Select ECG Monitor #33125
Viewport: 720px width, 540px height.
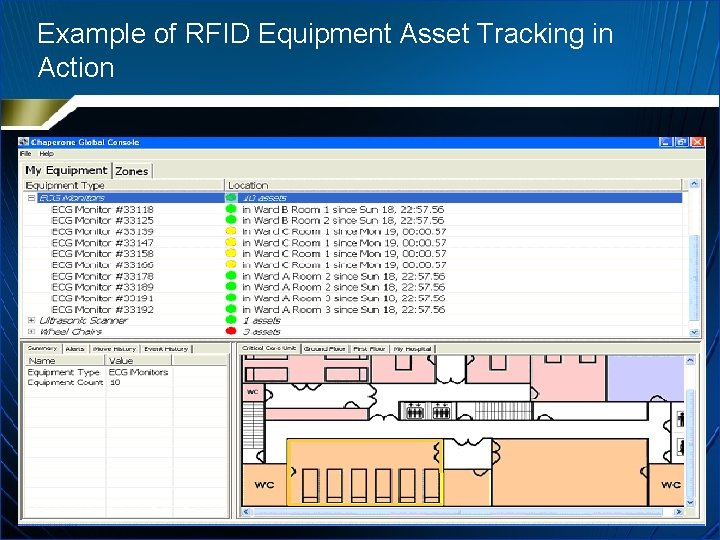point(102,220)
